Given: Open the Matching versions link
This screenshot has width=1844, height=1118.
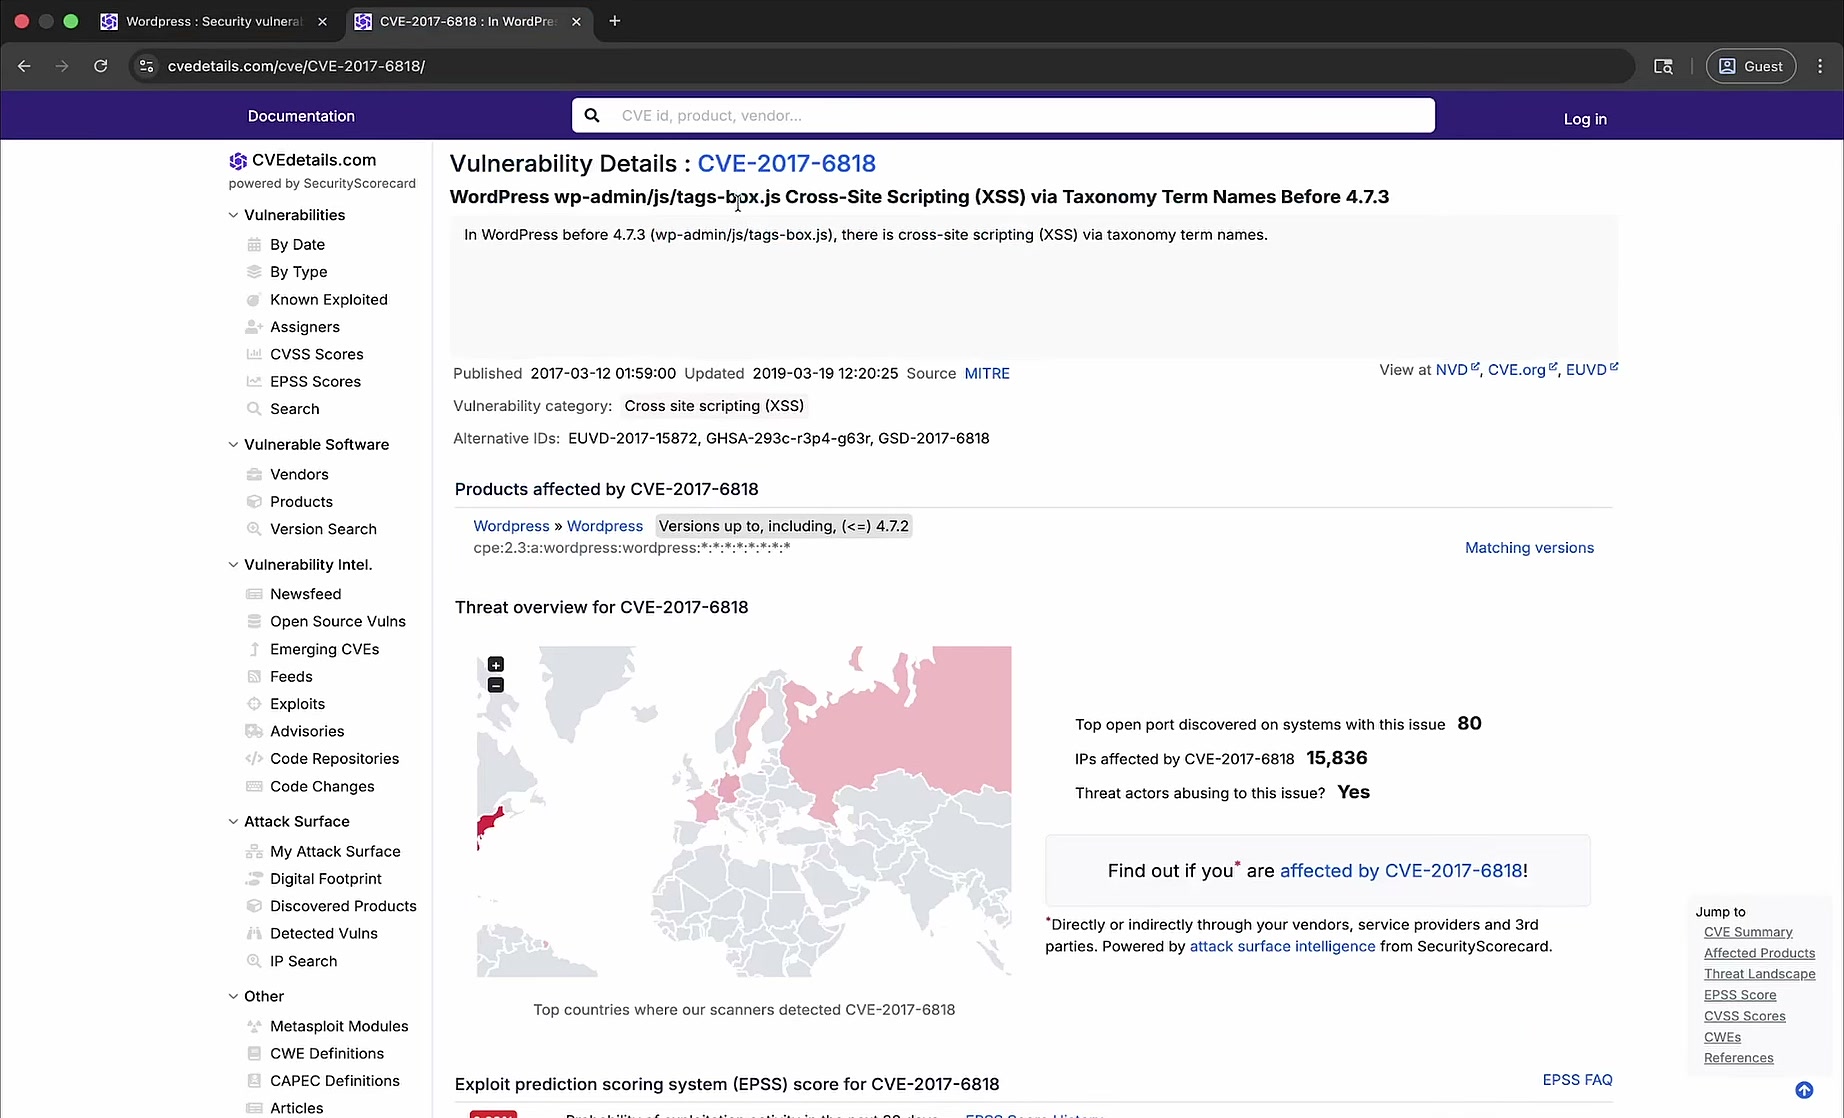Looking at the screenshot, I should tap(1529, 548).
